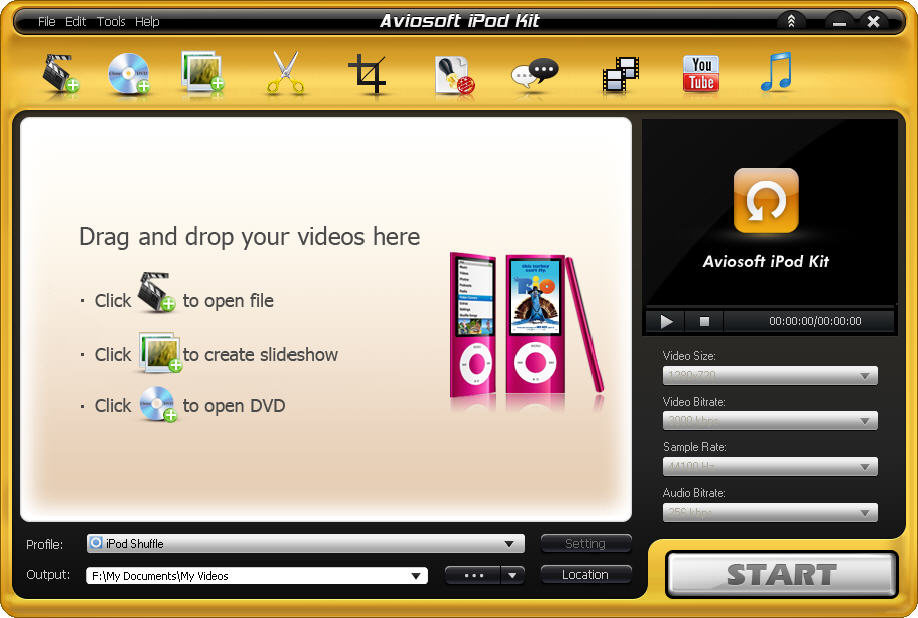Viewport: 918px width, 618px height.
Task: Click the Add Photo slideshow toolbar icon
Action: (203, 71)
